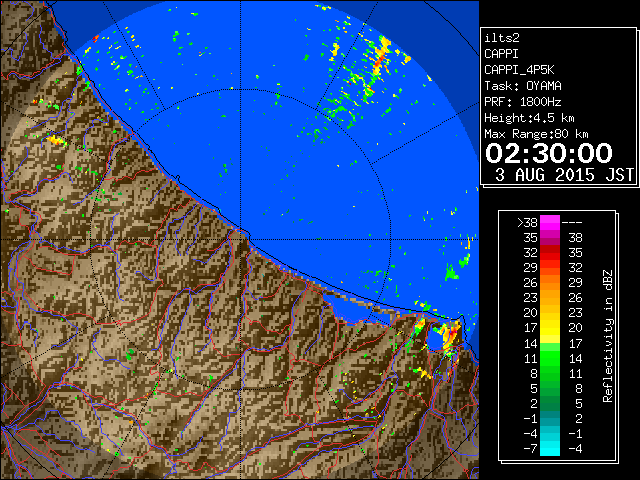Screen dimensions: 640x480
Task: Click the 'ilts2' label in info box
Action: tap(502, 38)
